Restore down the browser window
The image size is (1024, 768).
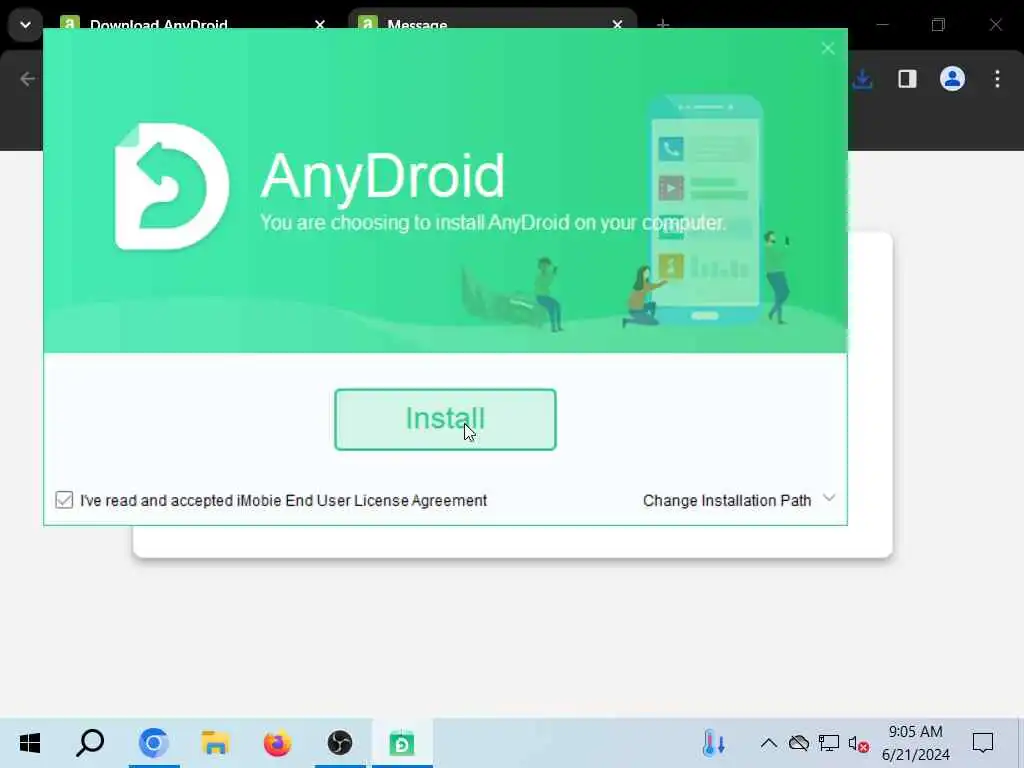click(x=938, y=25)
